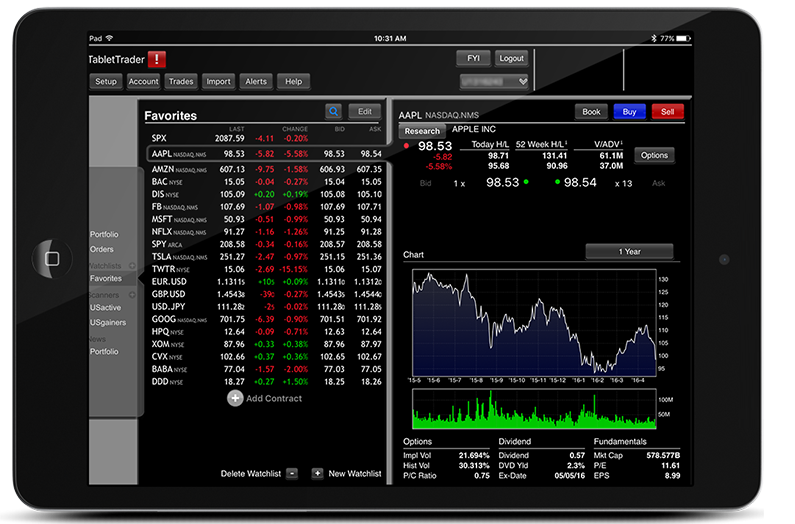Click the green volume chart
This screenshot has height=524, width=795.
[x=534, y=409]
